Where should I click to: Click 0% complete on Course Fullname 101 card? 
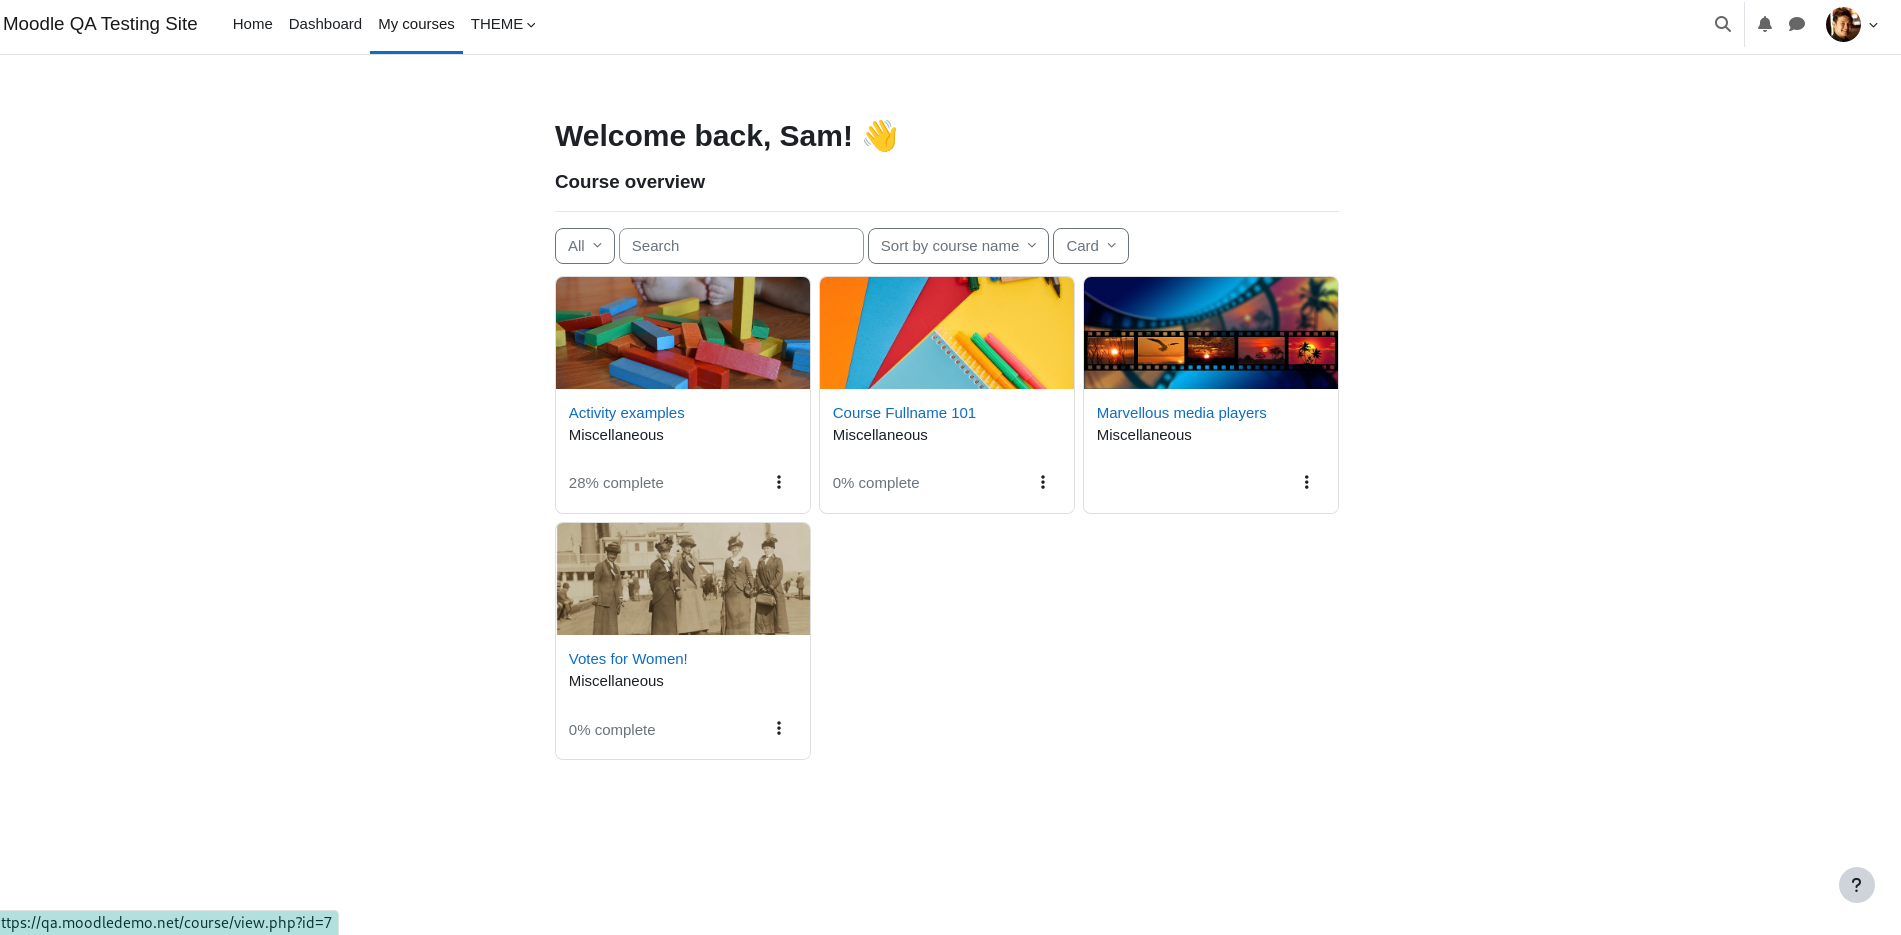click(876, 483)
